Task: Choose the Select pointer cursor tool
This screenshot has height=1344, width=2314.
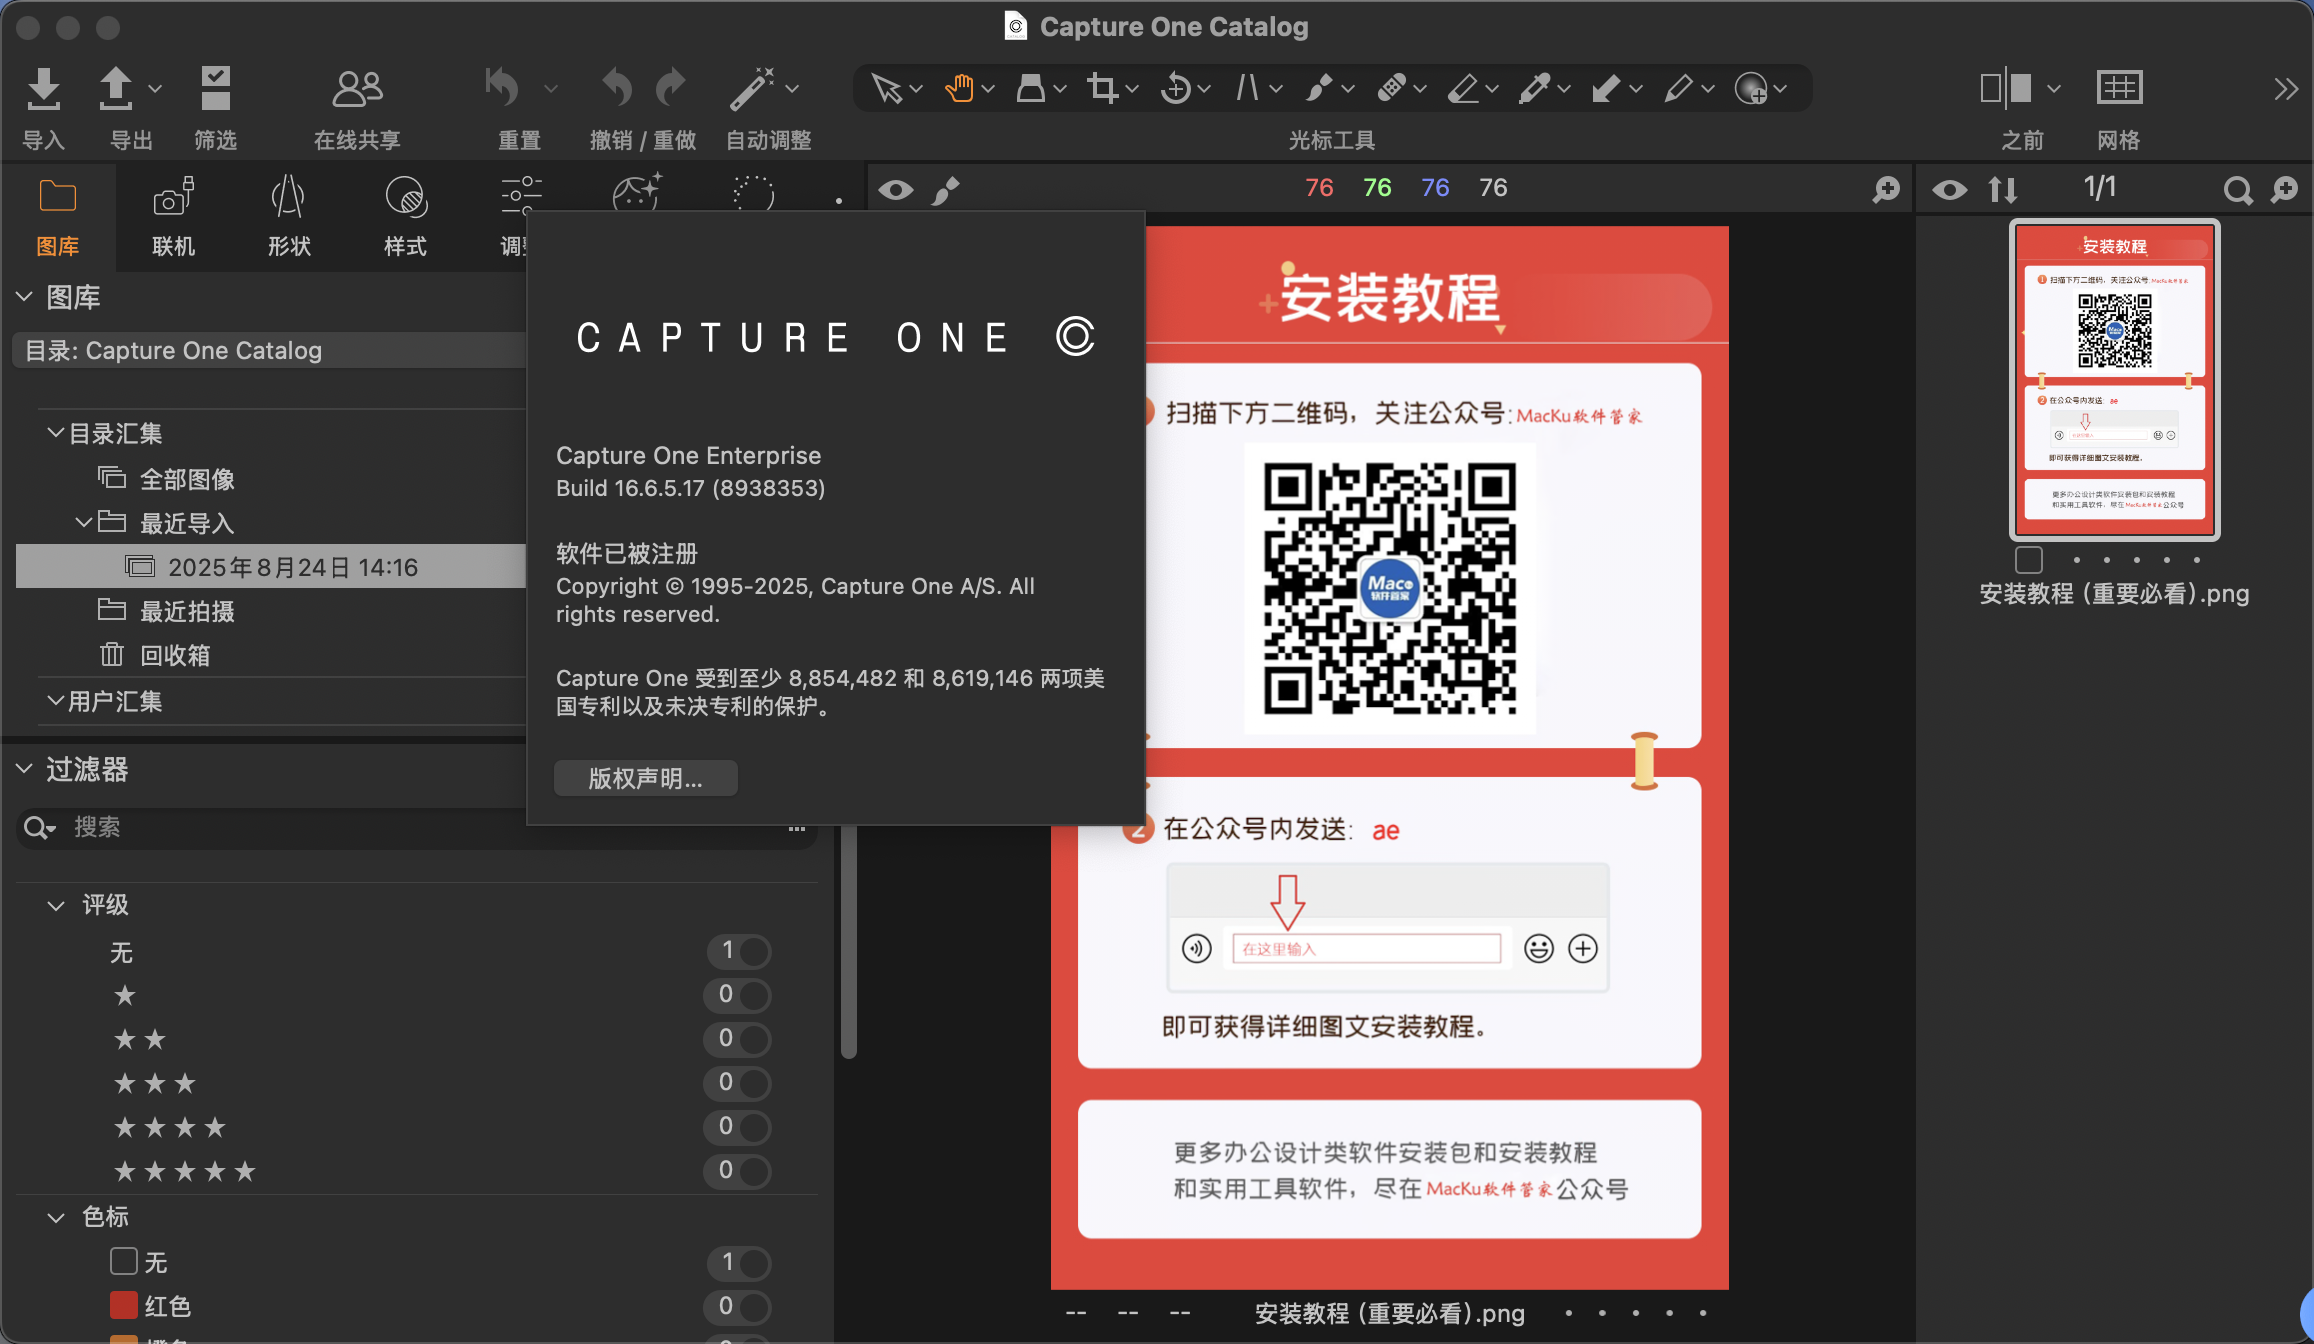Action: point(886,88)
